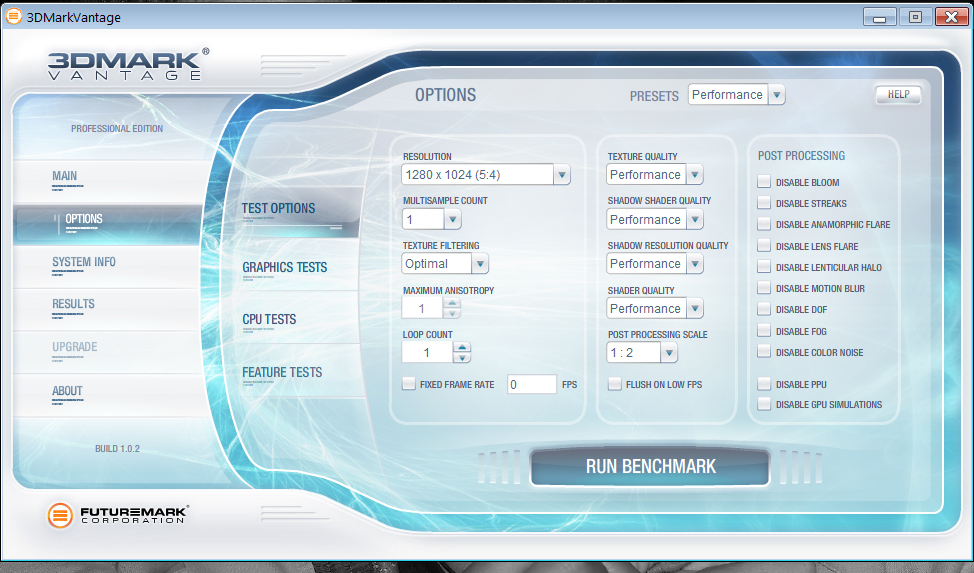Click the Fixed Frame Rate FPS field
This screenshot has width=974, height=573.
(532, 384)
